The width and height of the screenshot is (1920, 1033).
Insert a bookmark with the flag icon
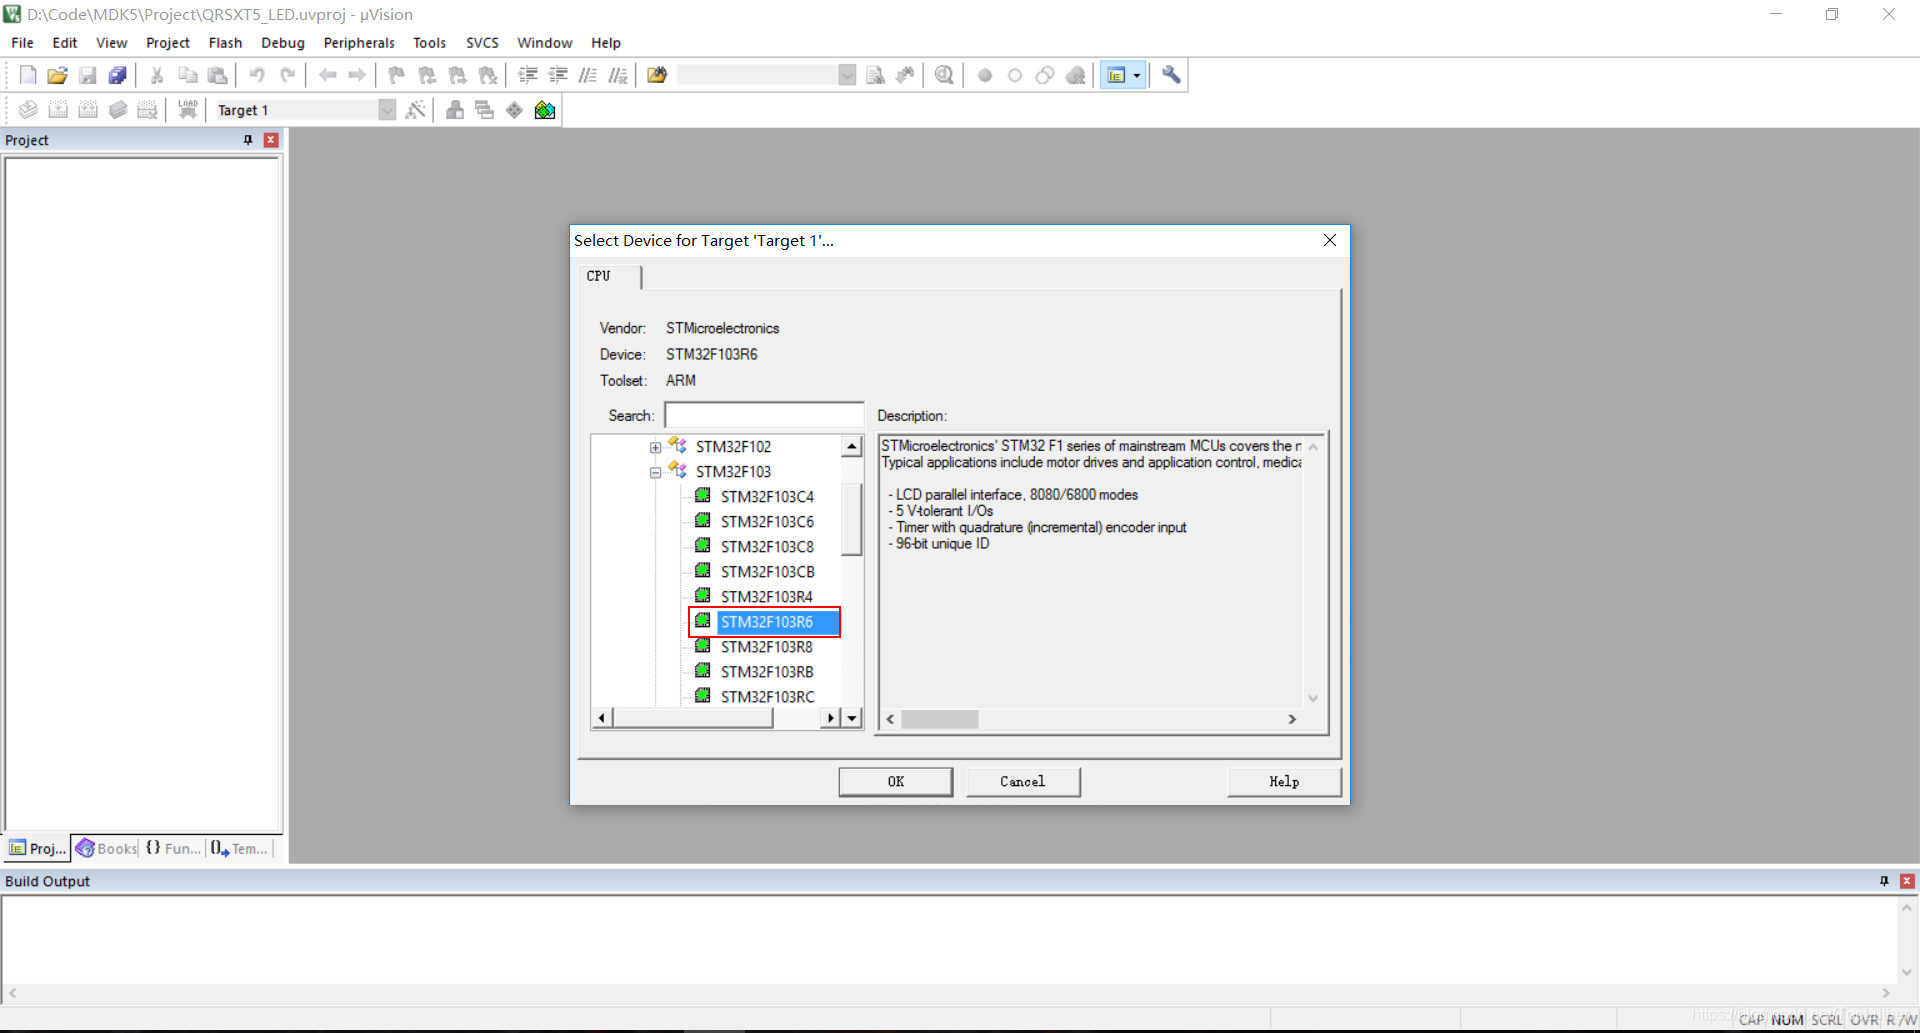click(x=397, y=75)
